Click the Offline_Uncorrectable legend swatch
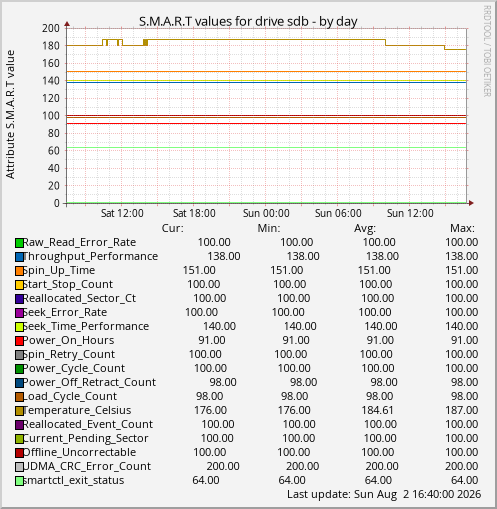This screenshot has width=497, height=509. pyautogui.click(x=19, y=453)
